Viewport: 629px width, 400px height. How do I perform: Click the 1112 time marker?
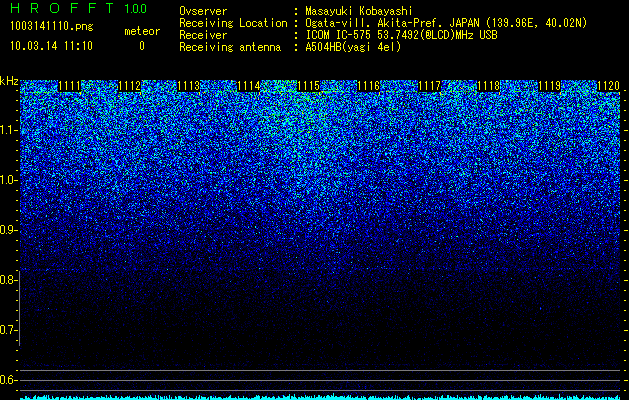[x=130, y=86]
